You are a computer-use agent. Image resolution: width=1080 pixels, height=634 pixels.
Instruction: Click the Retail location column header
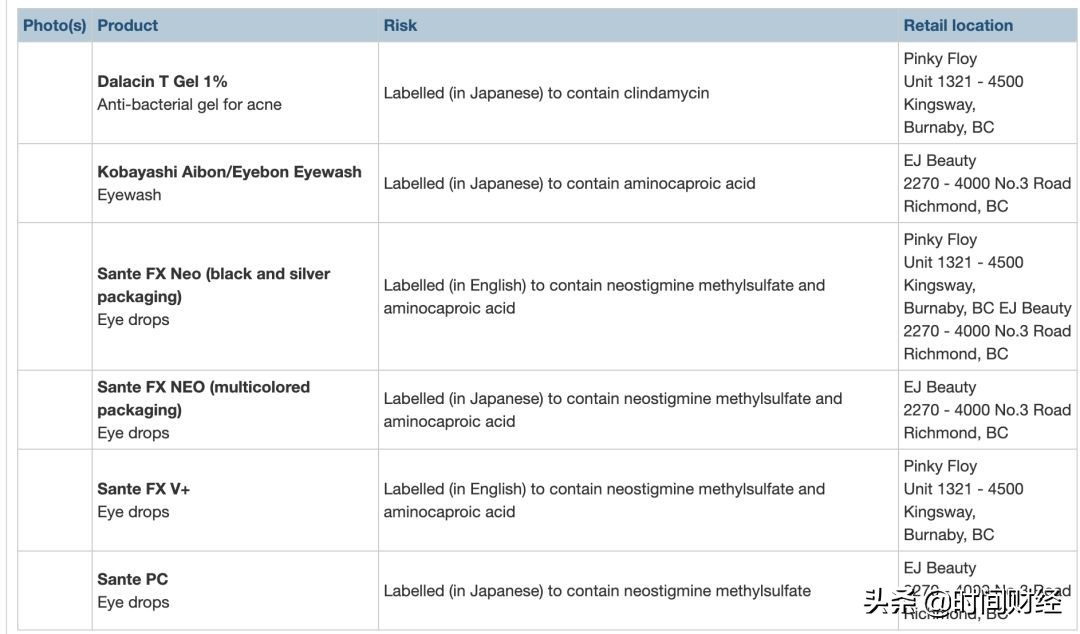point(957,26)
